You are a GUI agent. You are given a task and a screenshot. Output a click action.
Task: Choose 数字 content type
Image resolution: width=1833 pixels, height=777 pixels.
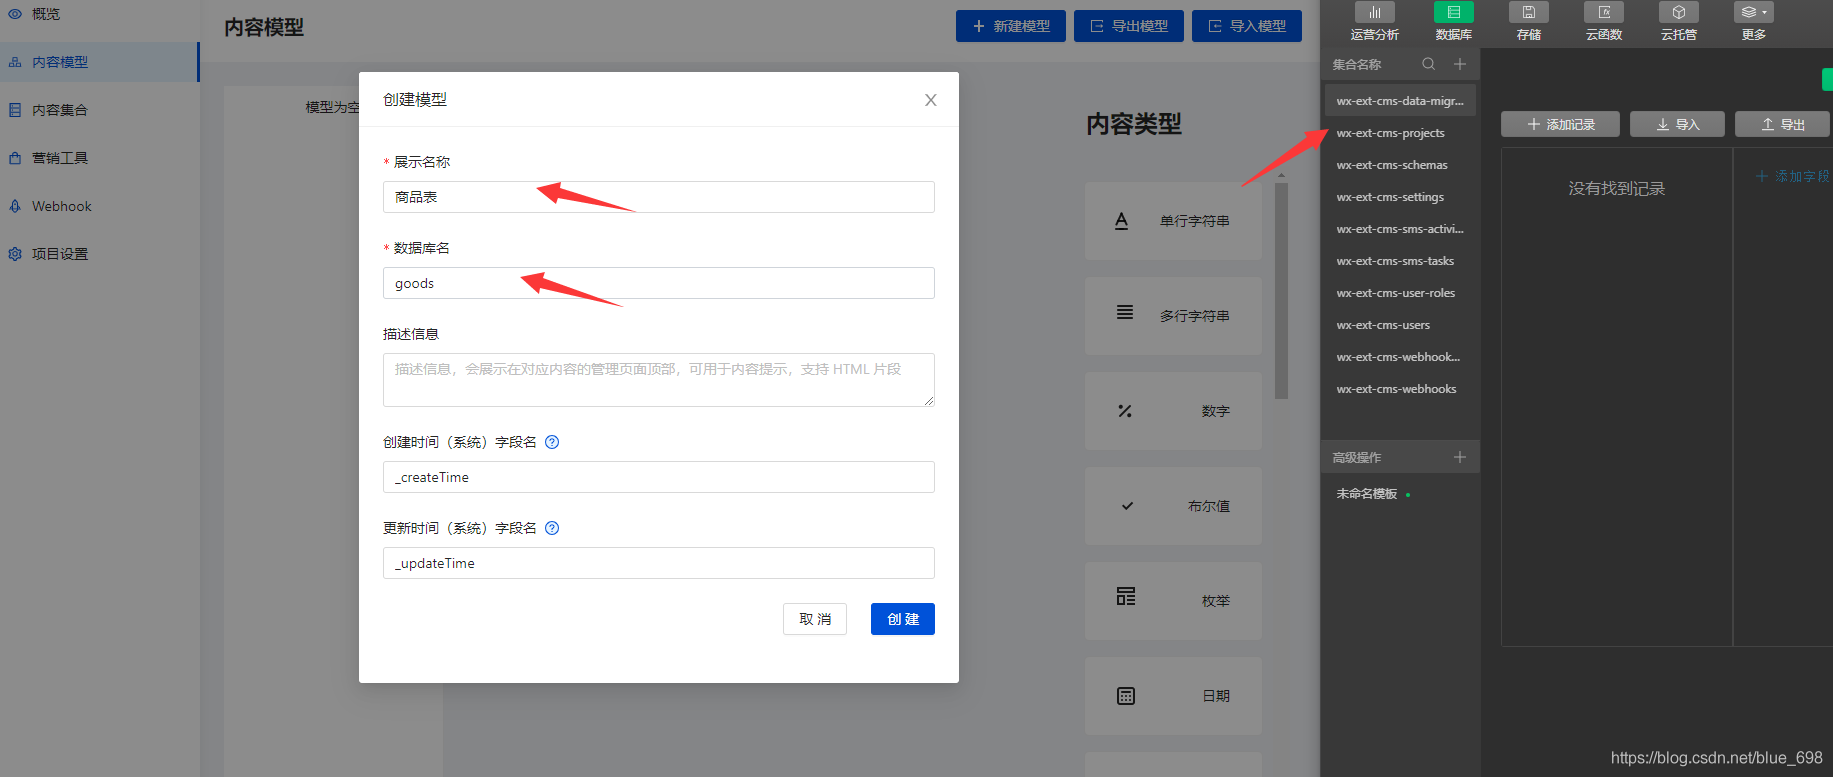click(1173, 411)
